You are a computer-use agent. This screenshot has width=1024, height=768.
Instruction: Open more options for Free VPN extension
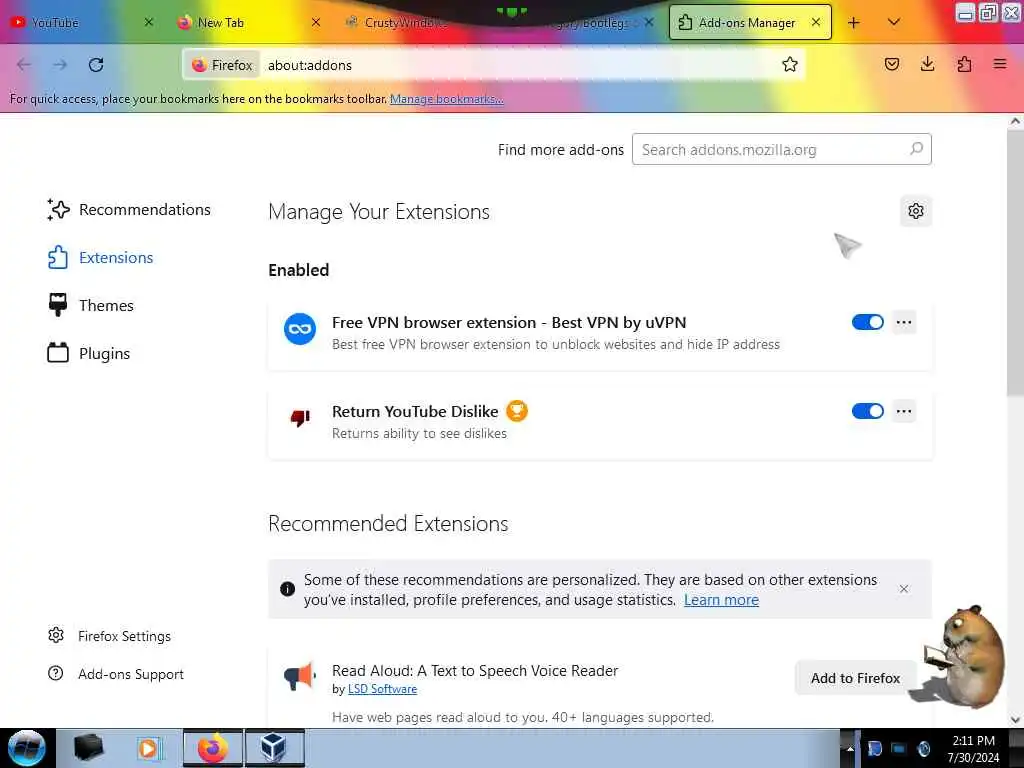coord(904,322)
